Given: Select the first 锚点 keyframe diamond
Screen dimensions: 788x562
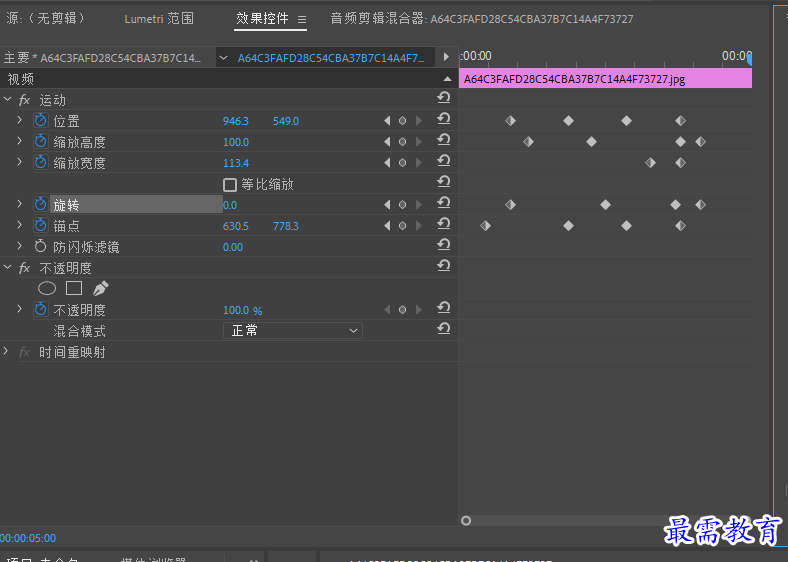Looking at the screenshot, I should pyautogui.click(x=485, y=226).
